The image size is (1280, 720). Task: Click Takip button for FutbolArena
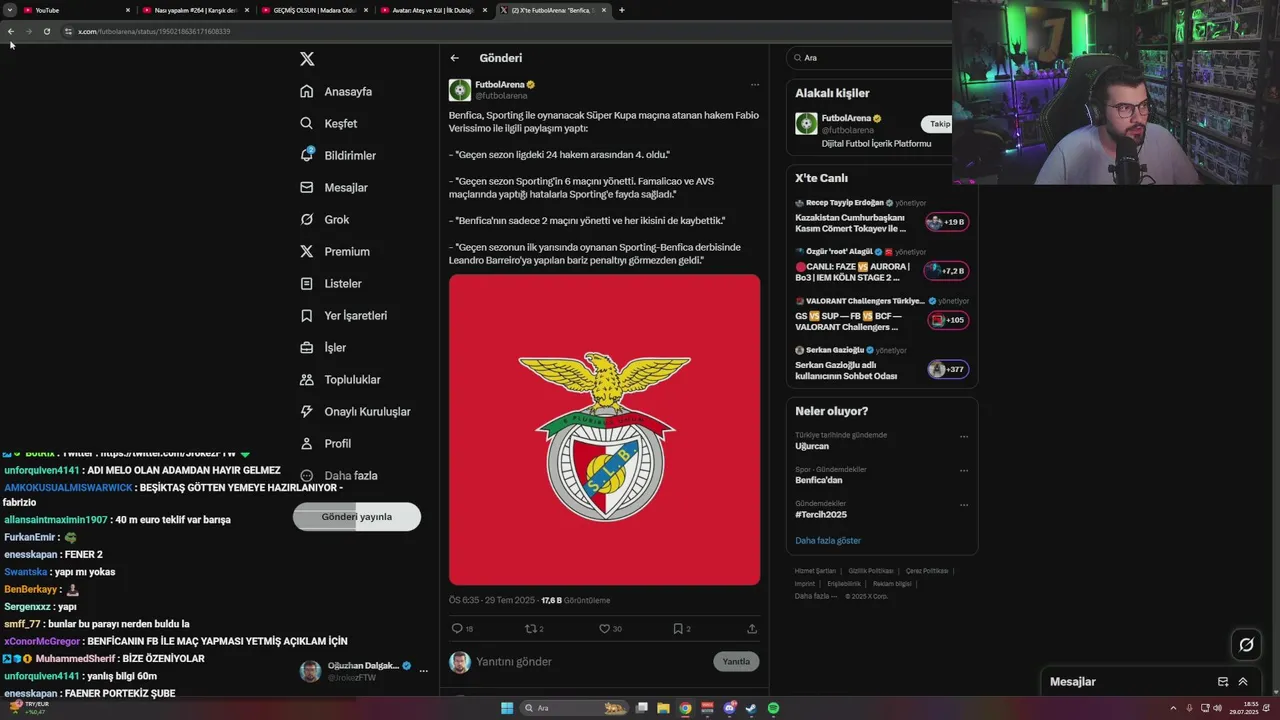[939, 124]
